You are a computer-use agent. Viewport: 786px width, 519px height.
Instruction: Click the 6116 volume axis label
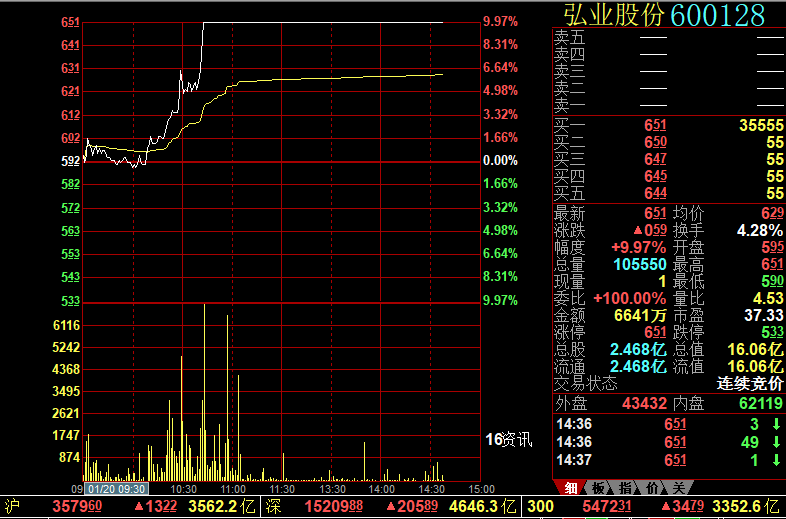pyautogui.click(x=67, y=325)
